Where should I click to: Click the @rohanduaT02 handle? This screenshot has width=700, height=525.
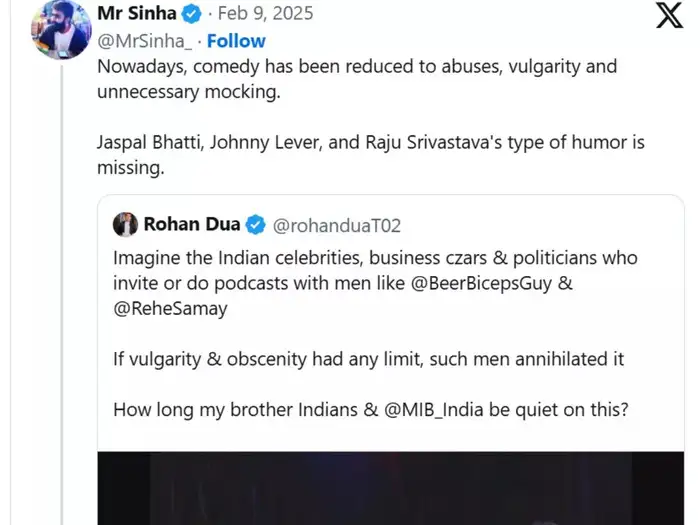coord(336,225)
